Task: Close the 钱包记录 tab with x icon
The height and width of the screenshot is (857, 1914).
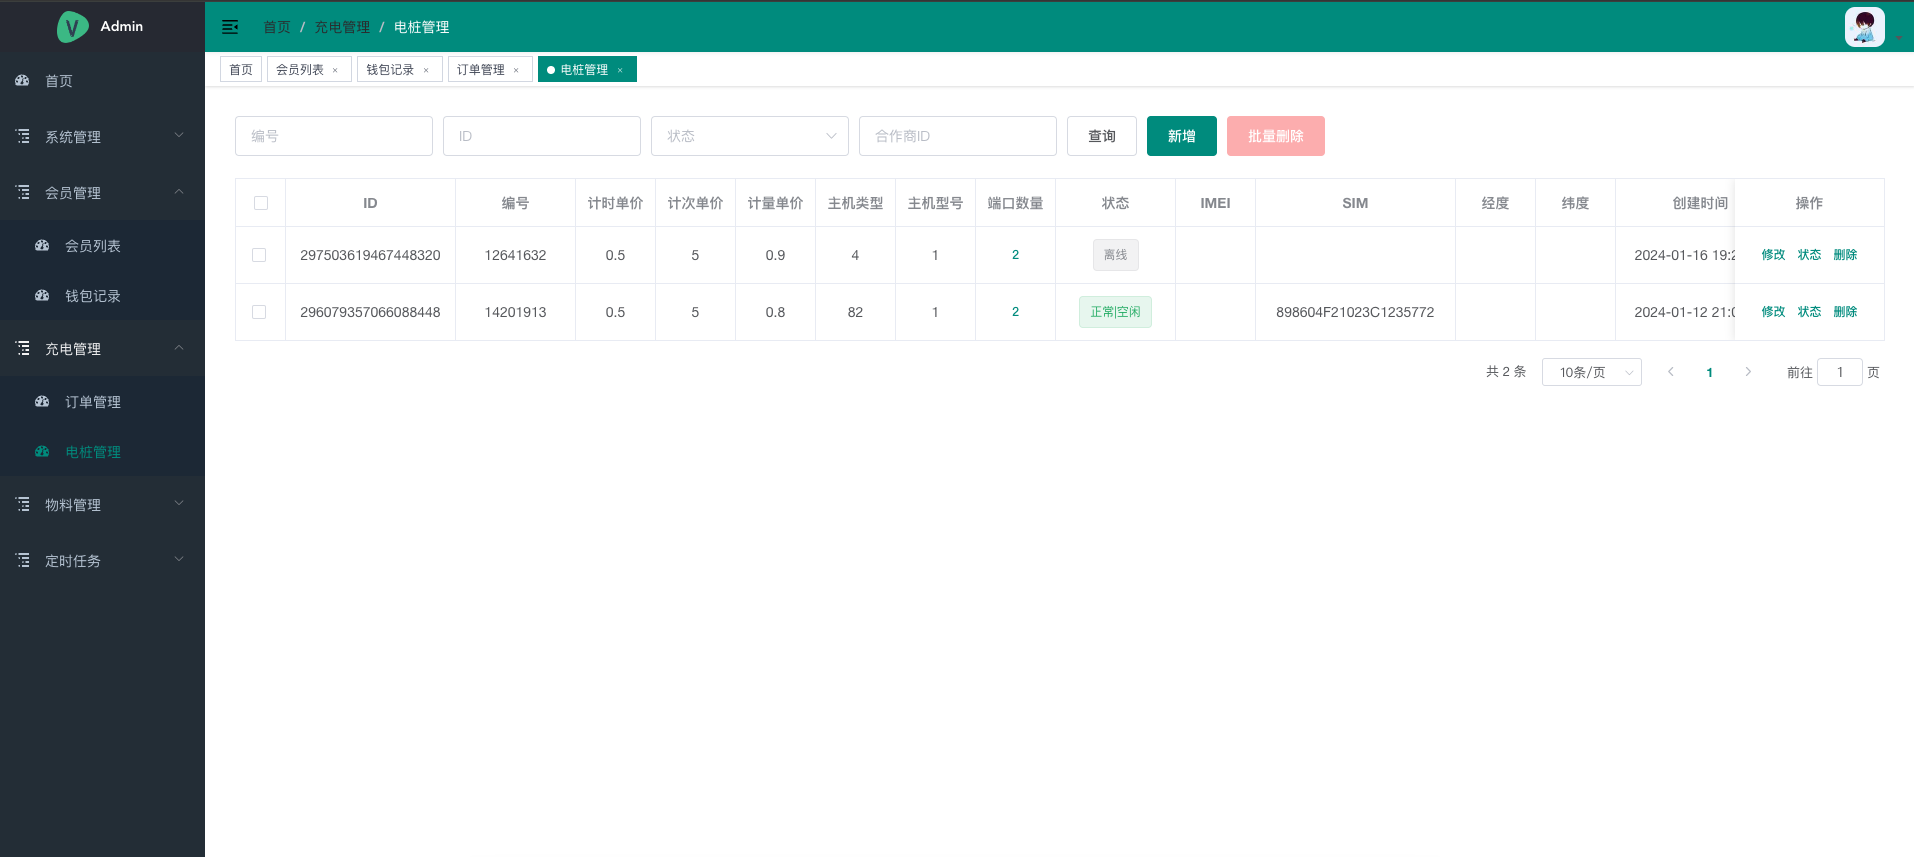Action: (426, 70)
